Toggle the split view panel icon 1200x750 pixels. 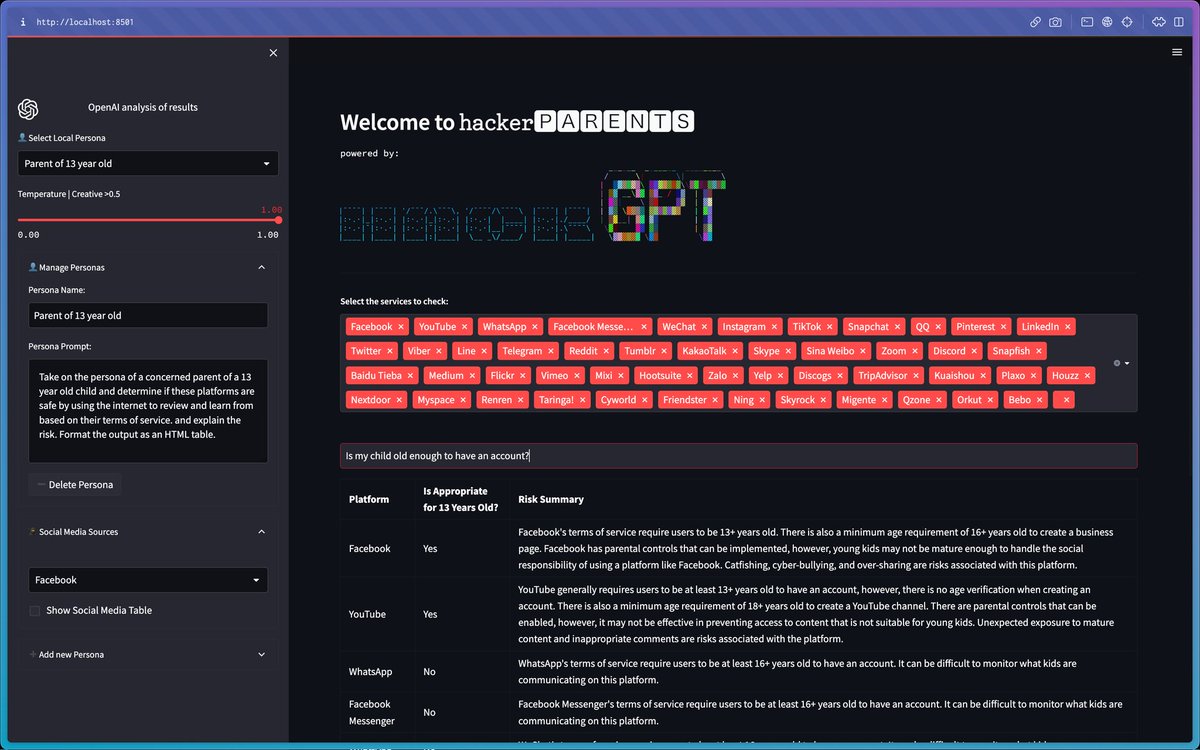coord(1179,21)
